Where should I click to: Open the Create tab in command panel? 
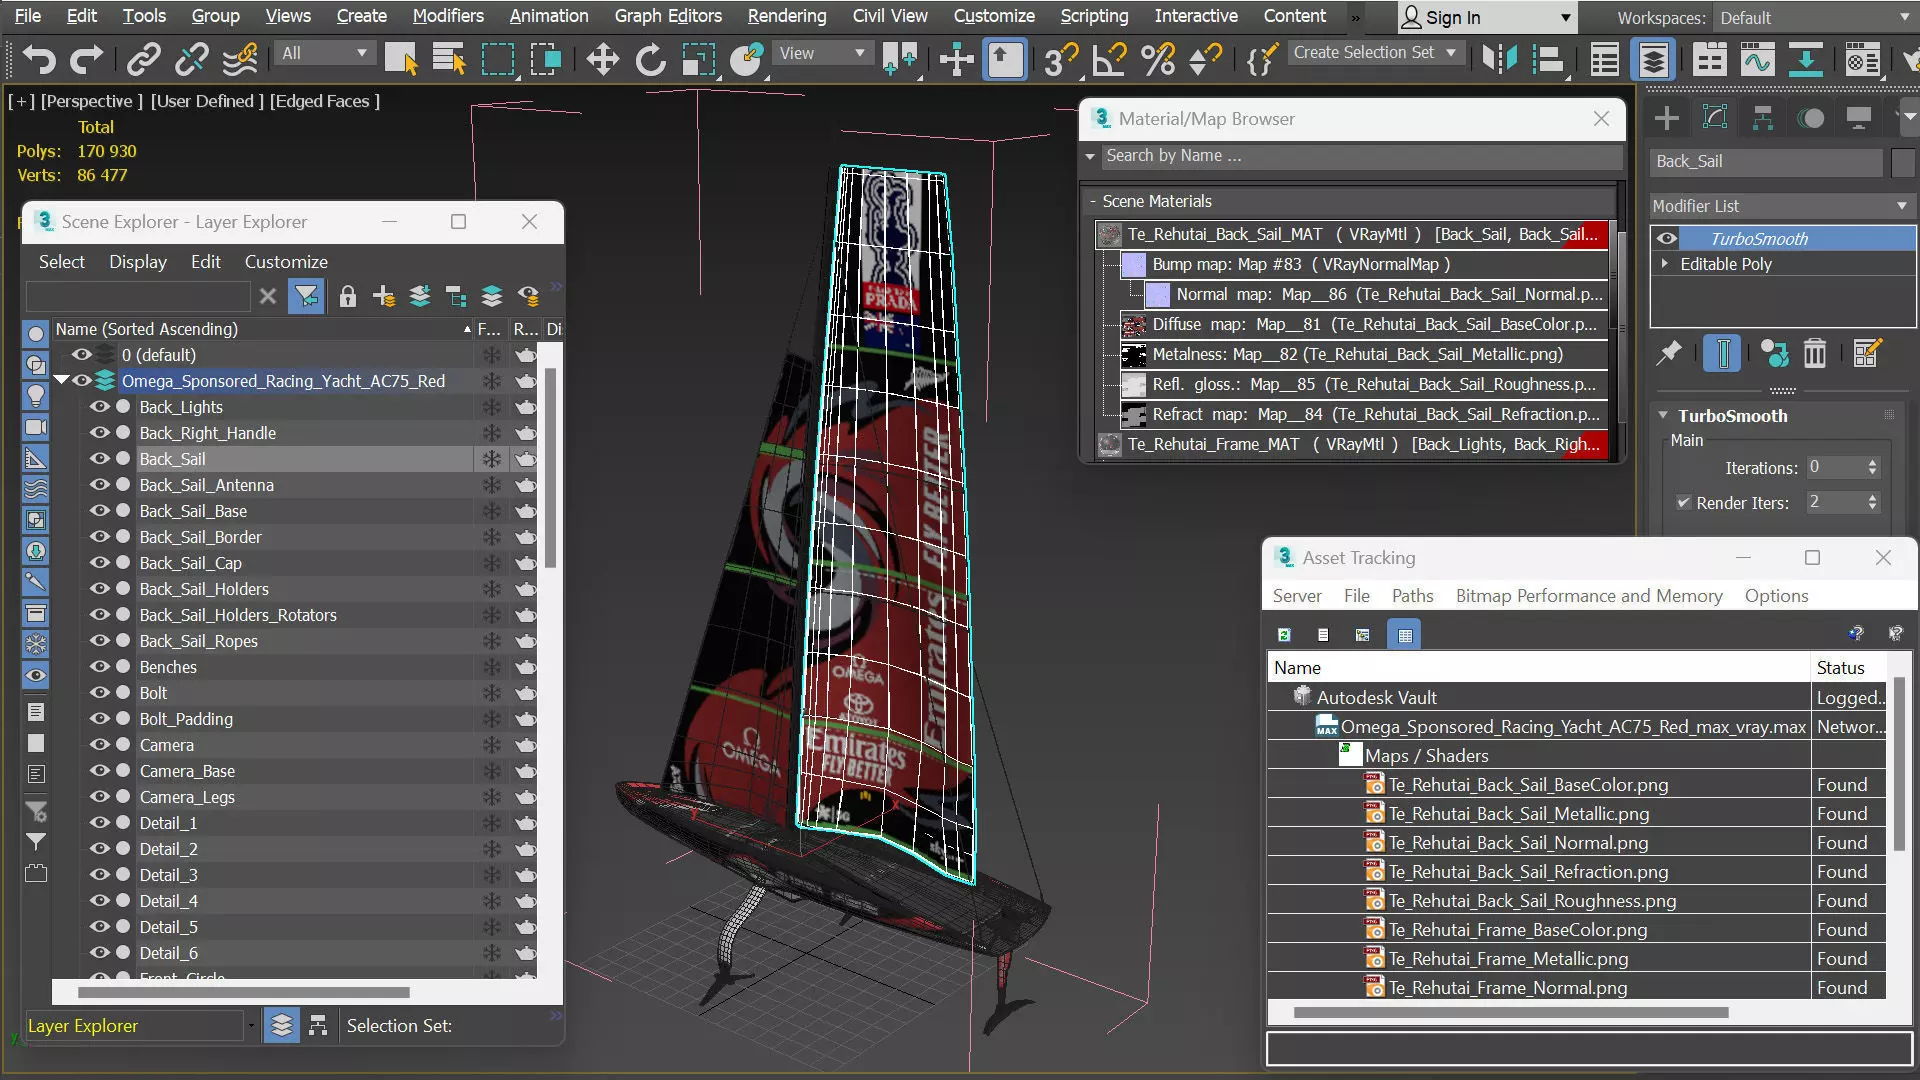pyautogui.click(x=1667, y=118)
